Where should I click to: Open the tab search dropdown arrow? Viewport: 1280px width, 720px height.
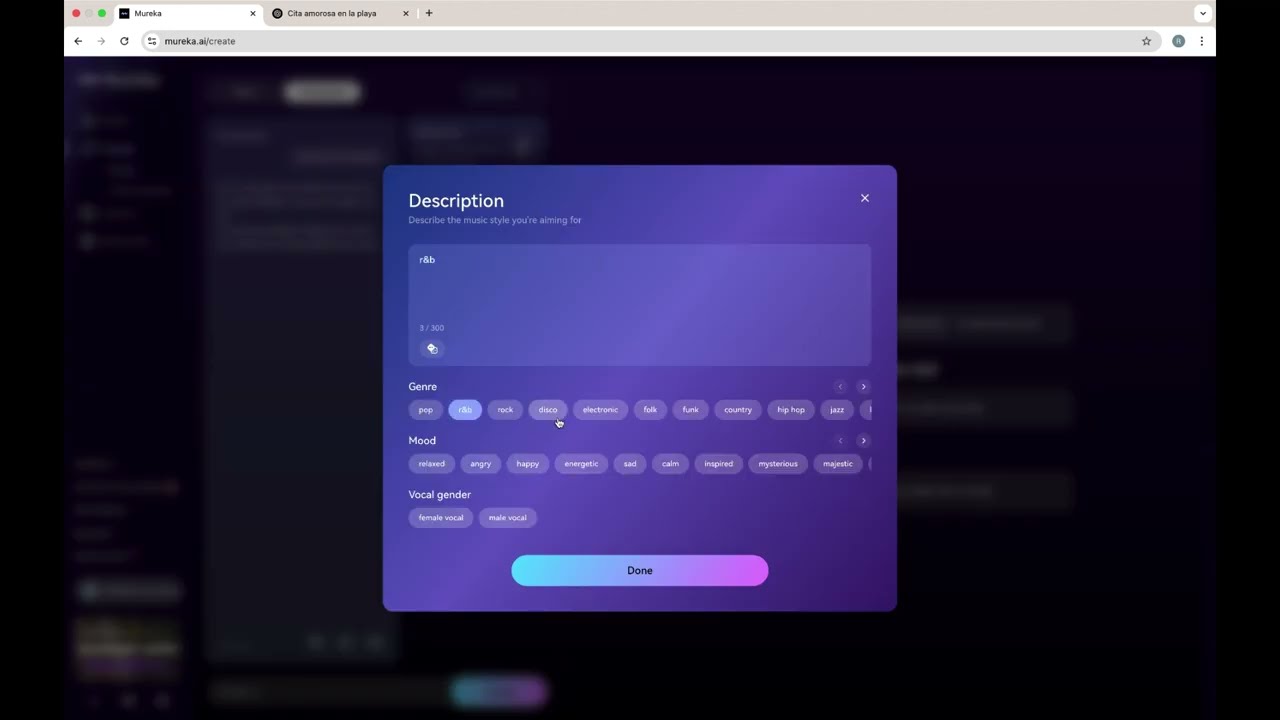click(x=1203, y=14)
